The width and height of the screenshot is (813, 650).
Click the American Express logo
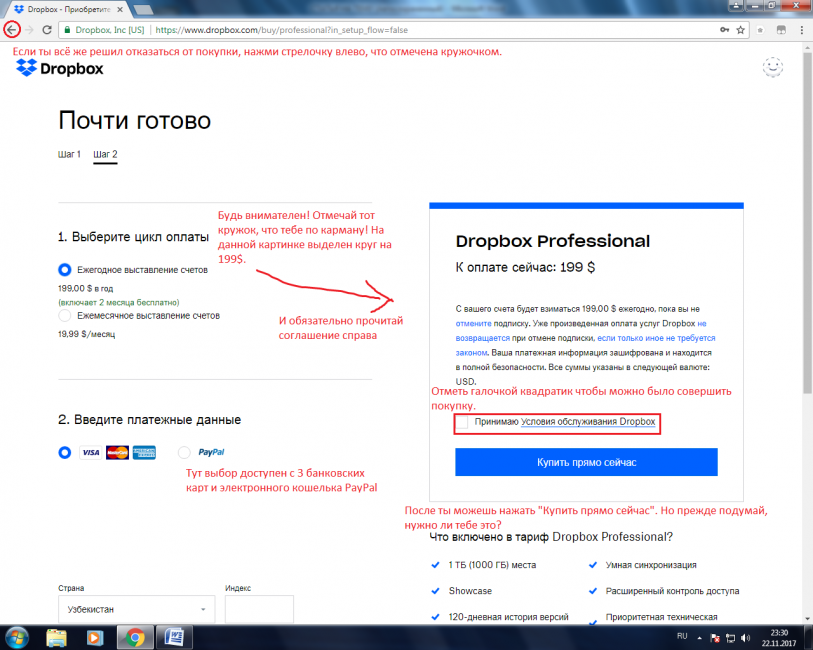pos(144,453)
